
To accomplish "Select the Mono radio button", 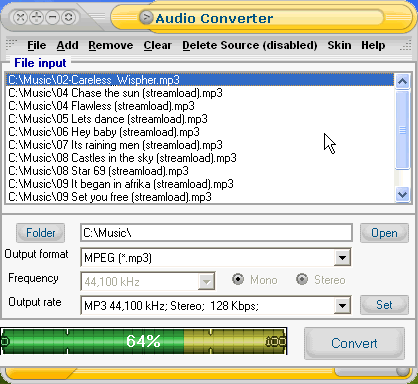I will click(x=238, y=279).
